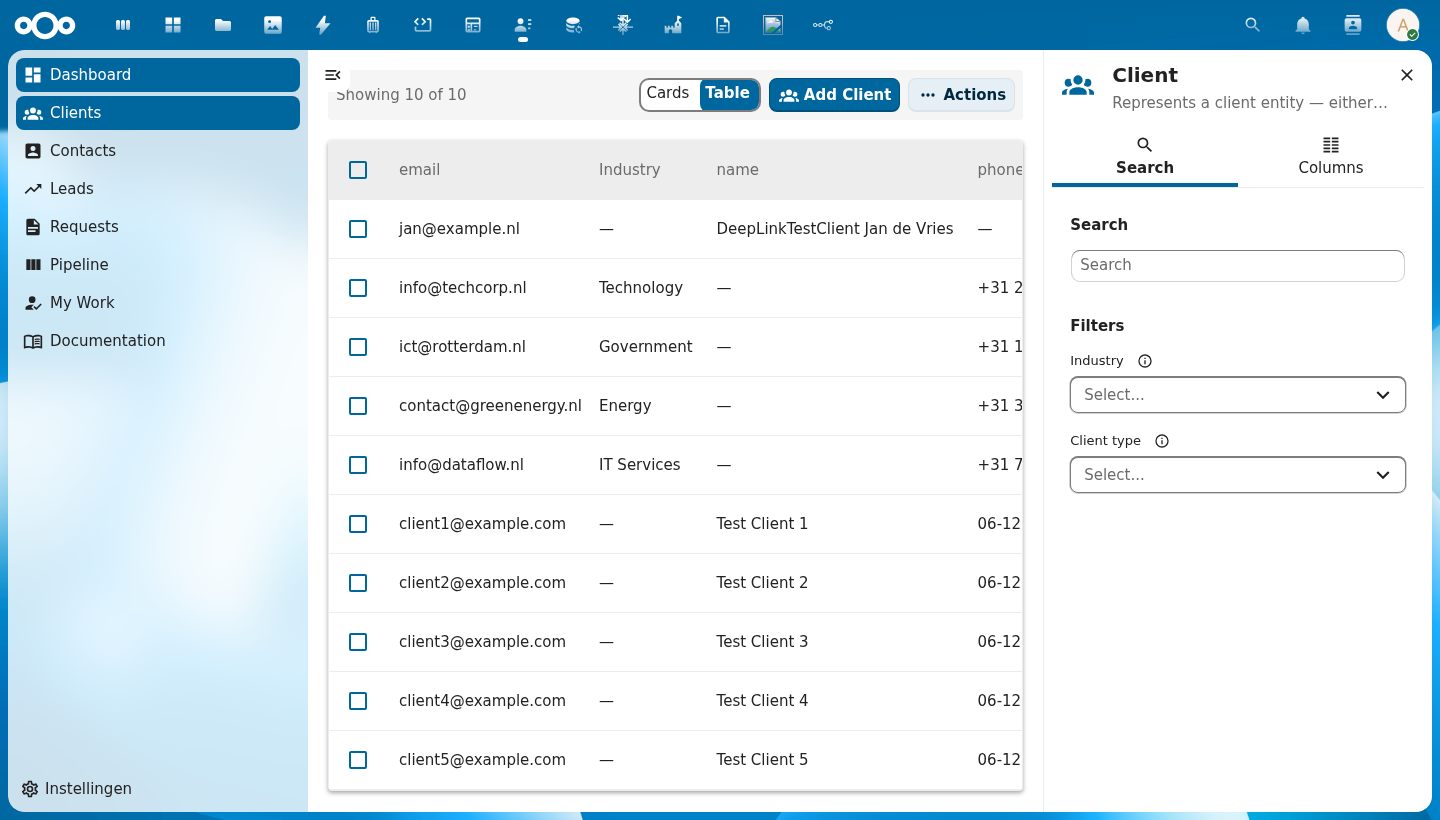Viewport: 1440px width, 820px height.
Task: Select the info@techcorp.nl row checkbox
Action: pyautogui.click(x=358, y=288)
